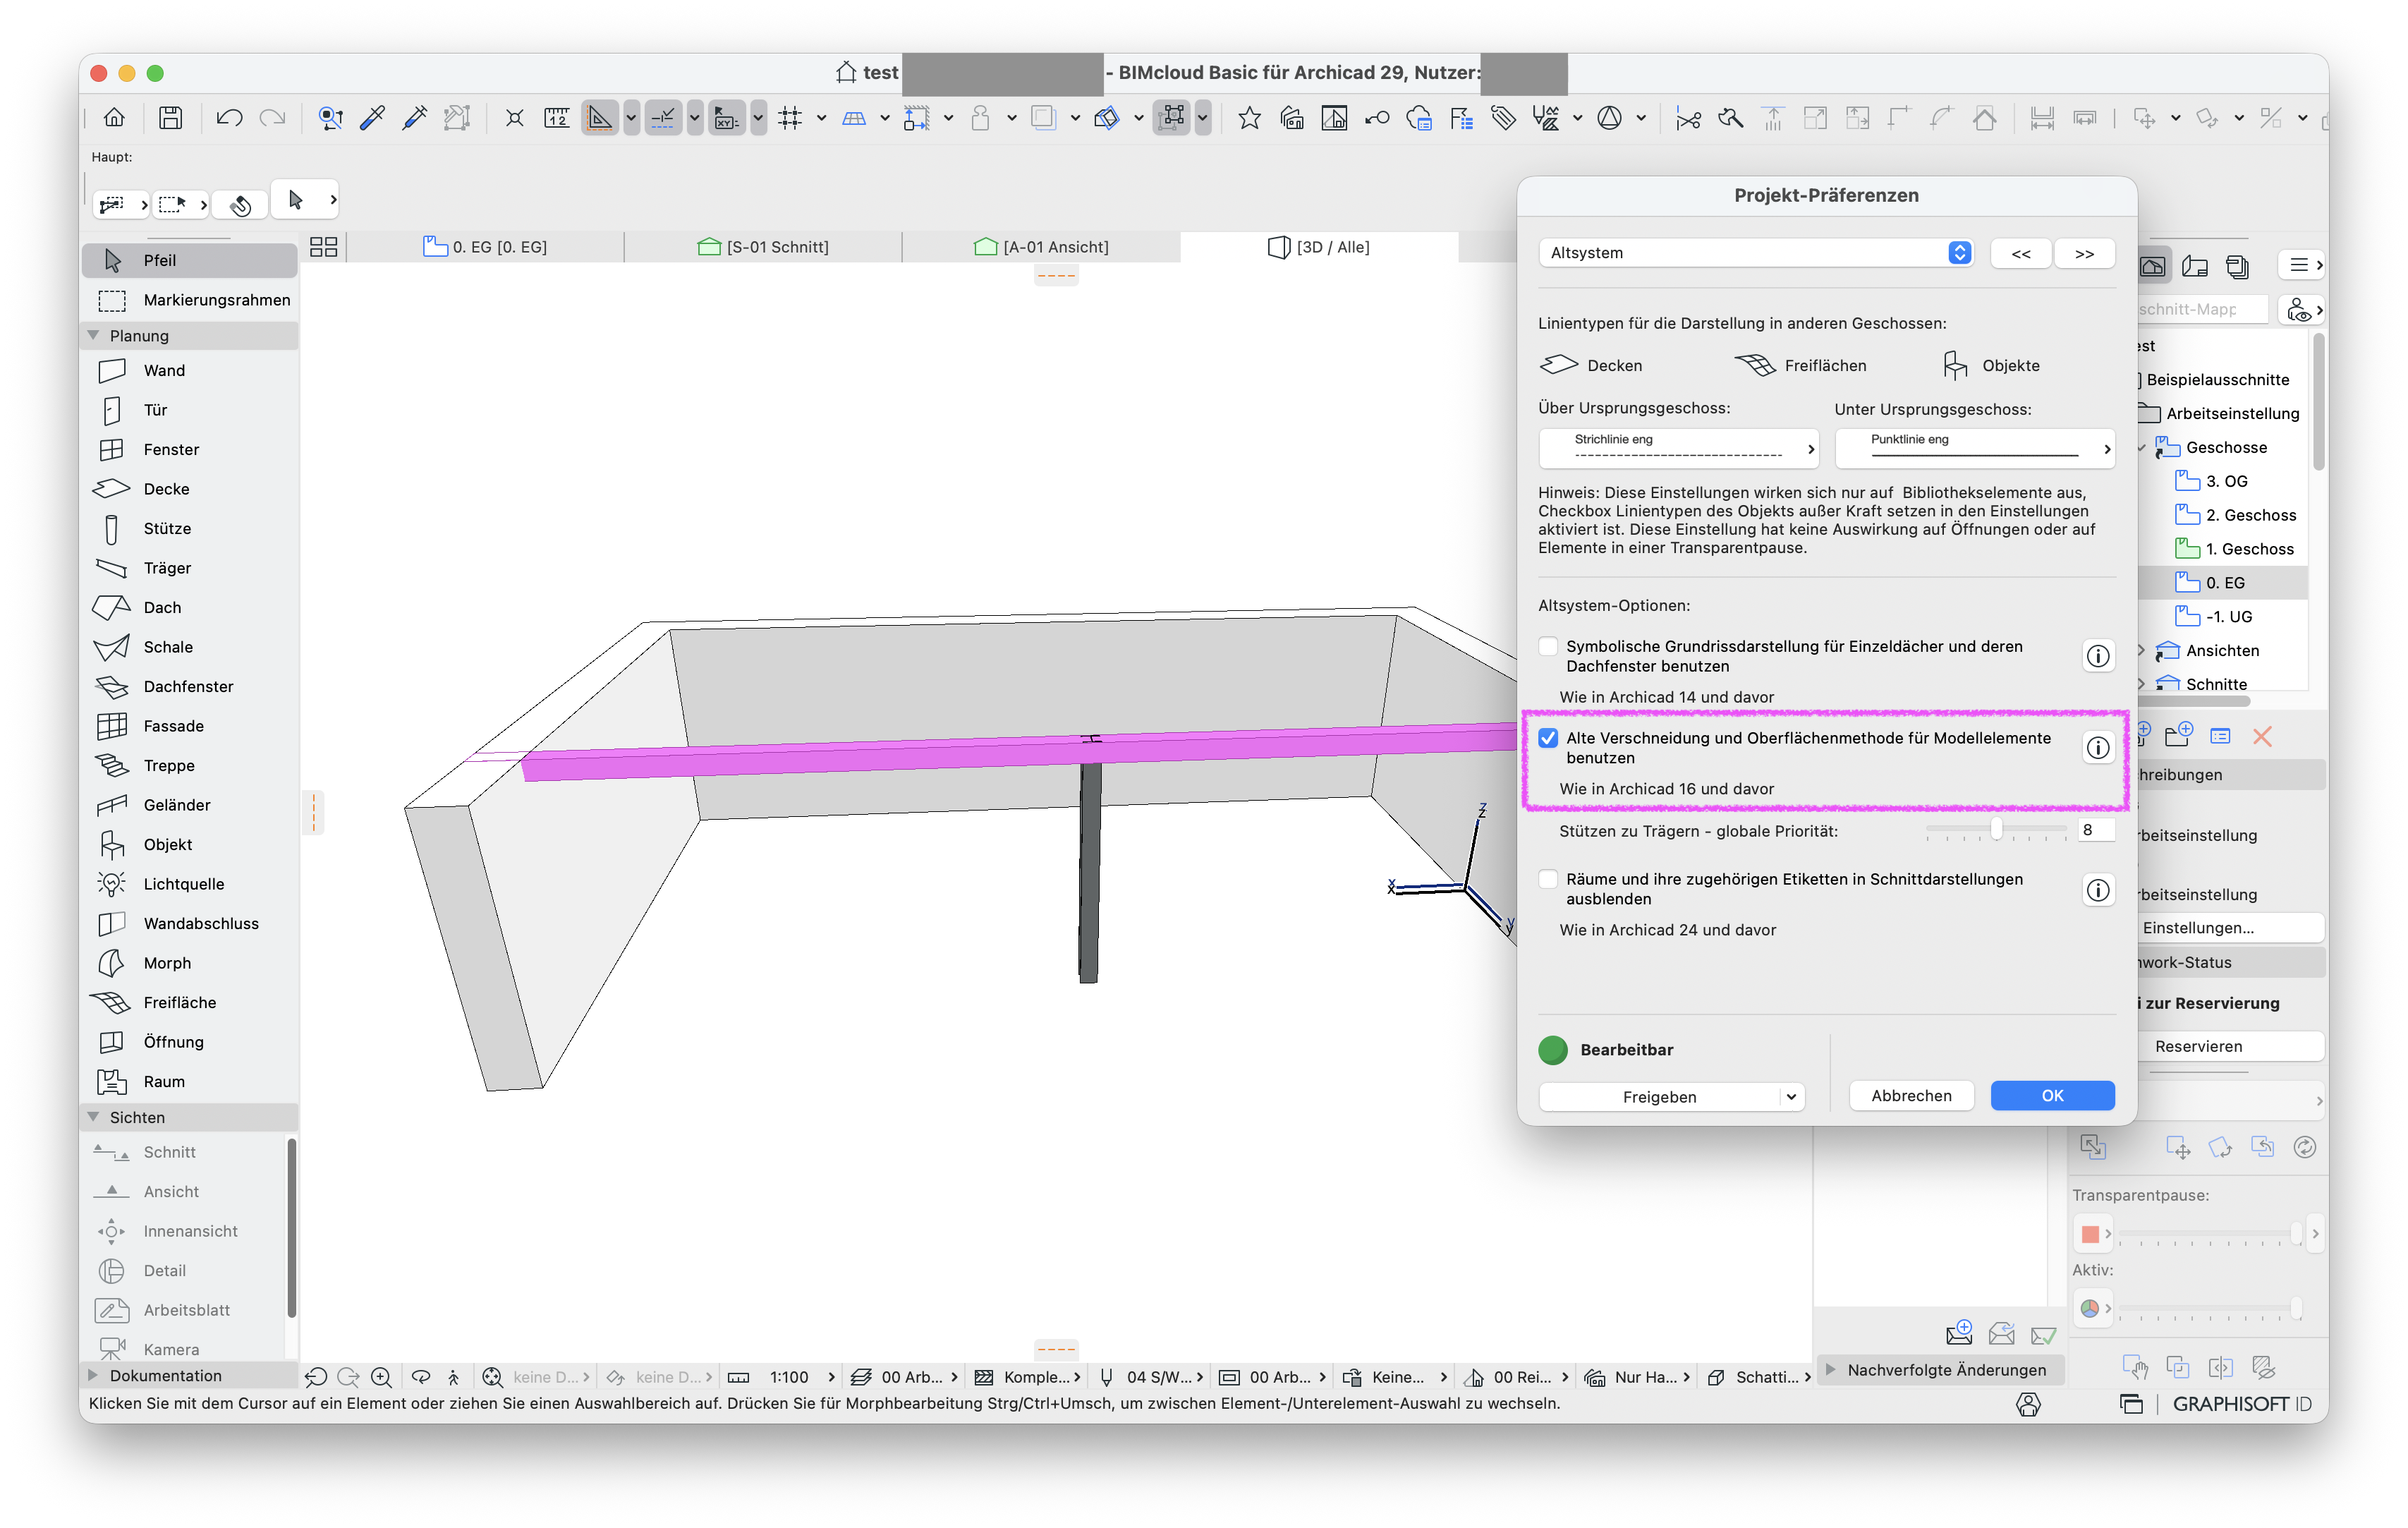Viewport: 2408px width, 1528px height.
Task: Click Abbrechen in Projekt-Präferenzen
Action: coord(1911,1096)
